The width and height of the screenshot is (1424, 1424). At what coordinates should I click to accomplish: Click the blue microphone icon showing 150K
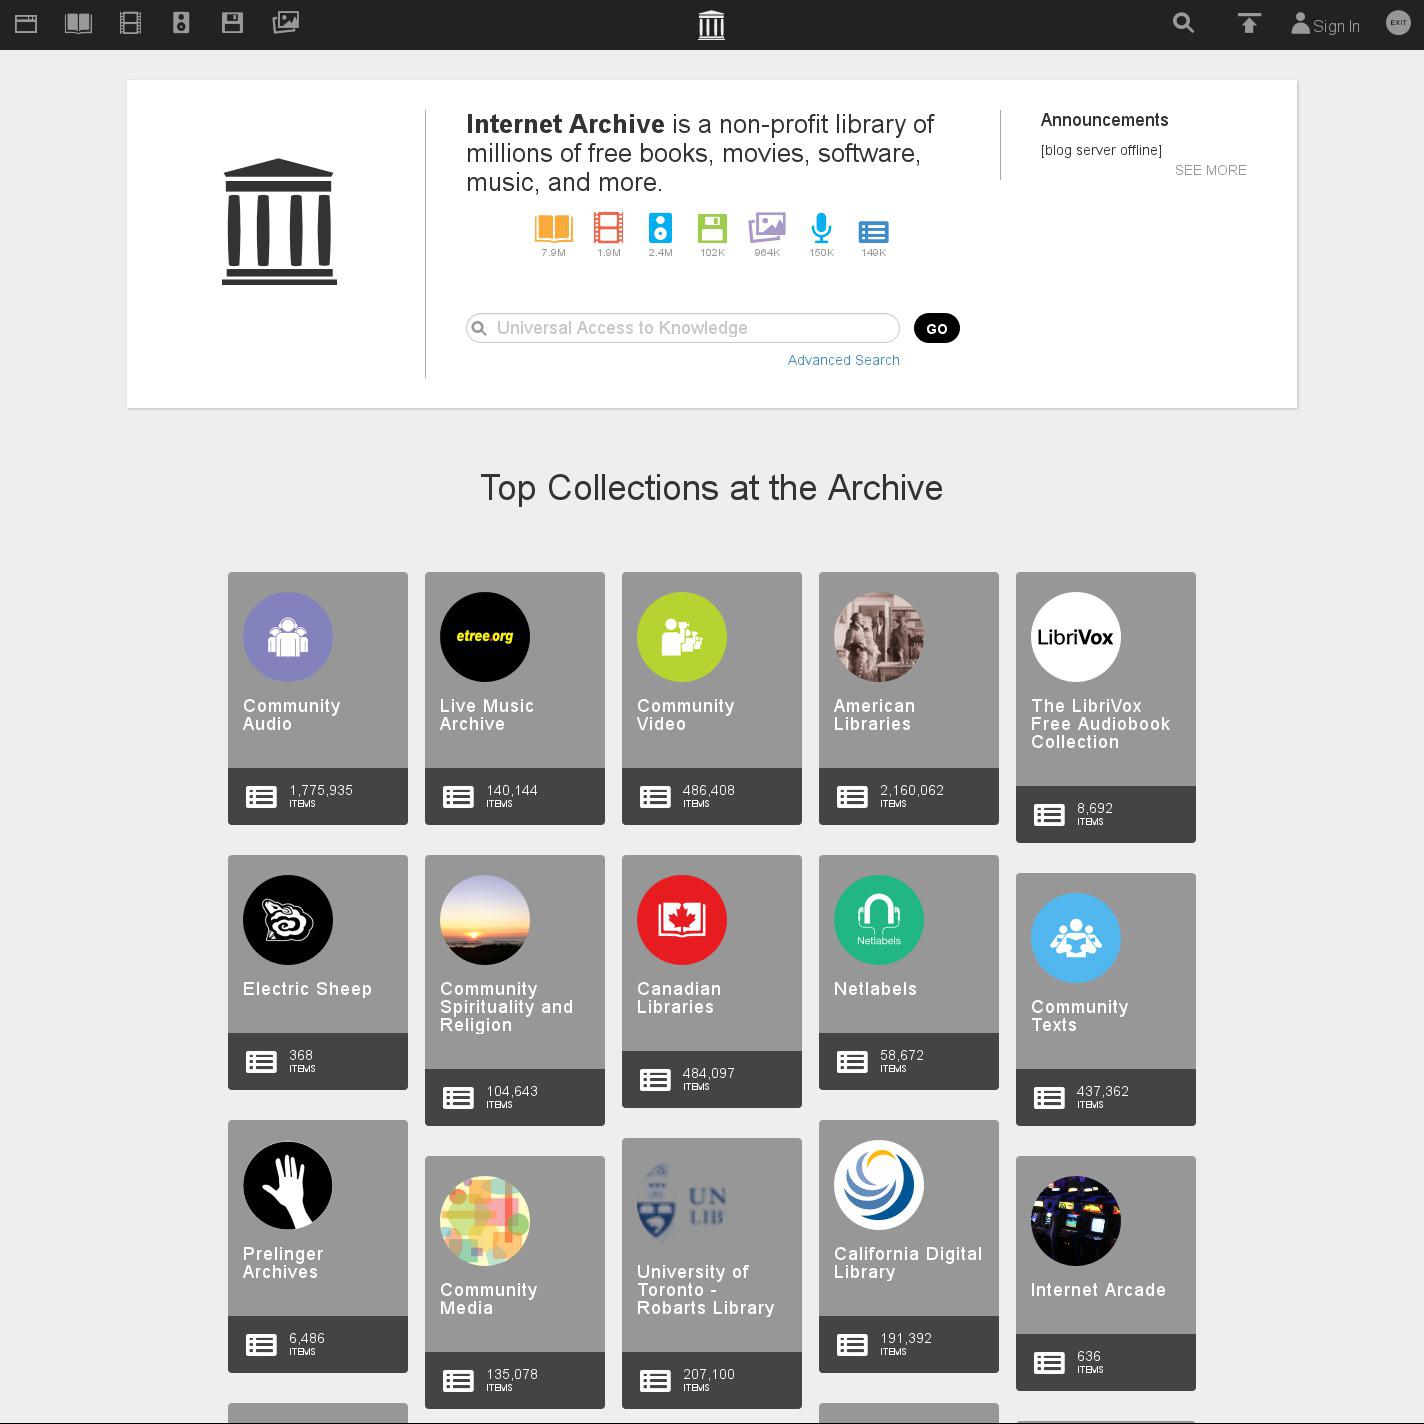point(821,229)
